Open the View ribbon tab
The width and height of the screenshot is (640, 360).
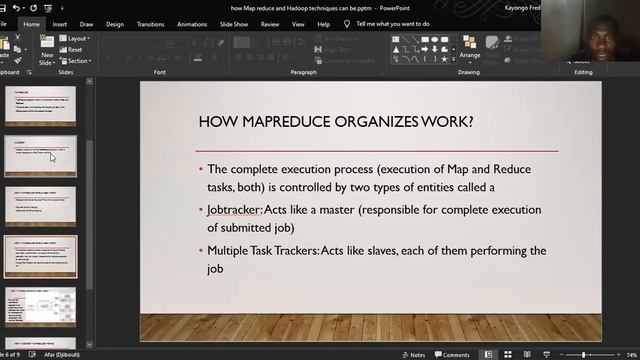[298, 24]
